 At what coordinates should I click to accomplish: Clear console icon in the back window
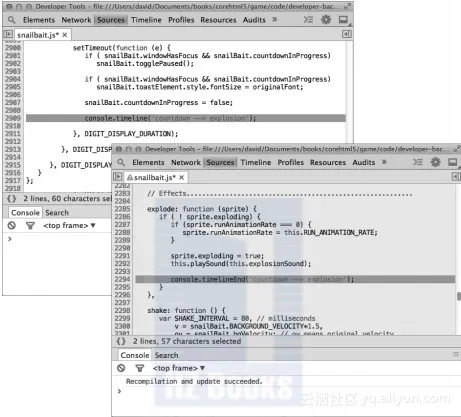(x=12, y=226)
